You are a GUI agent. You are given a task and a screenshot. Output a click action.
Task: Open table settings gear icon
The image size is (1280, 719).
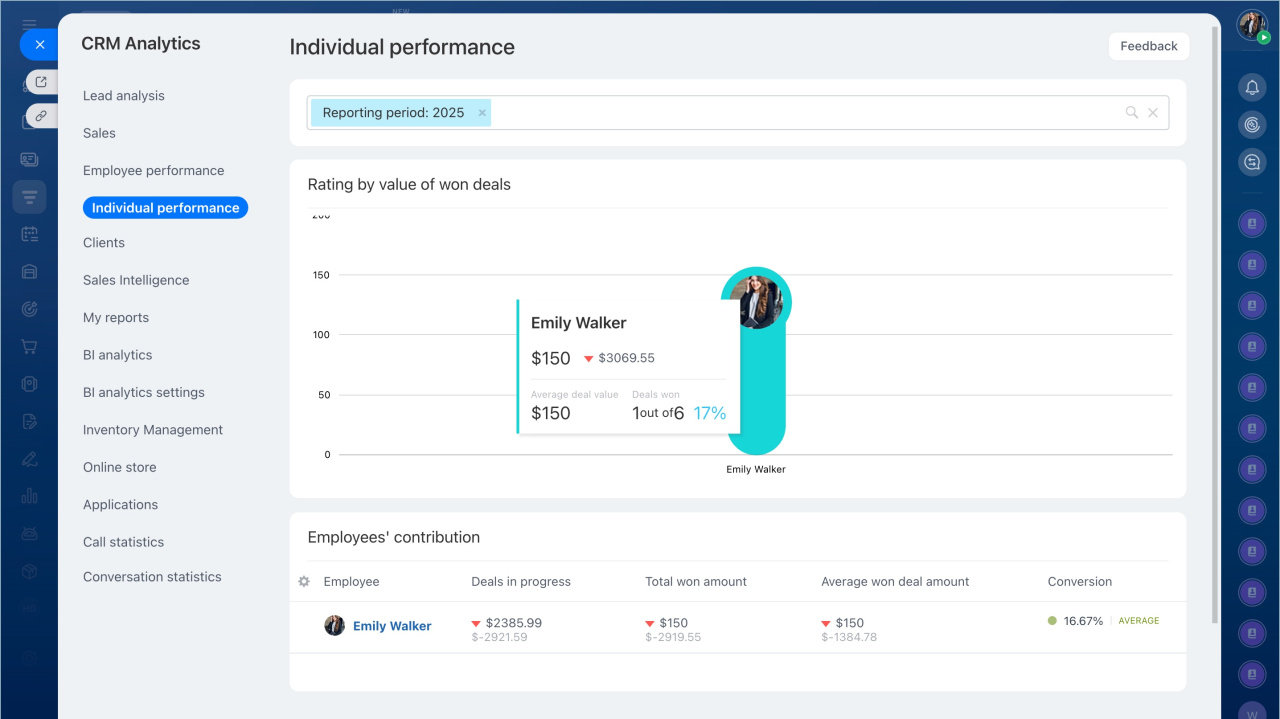(304, 582)
